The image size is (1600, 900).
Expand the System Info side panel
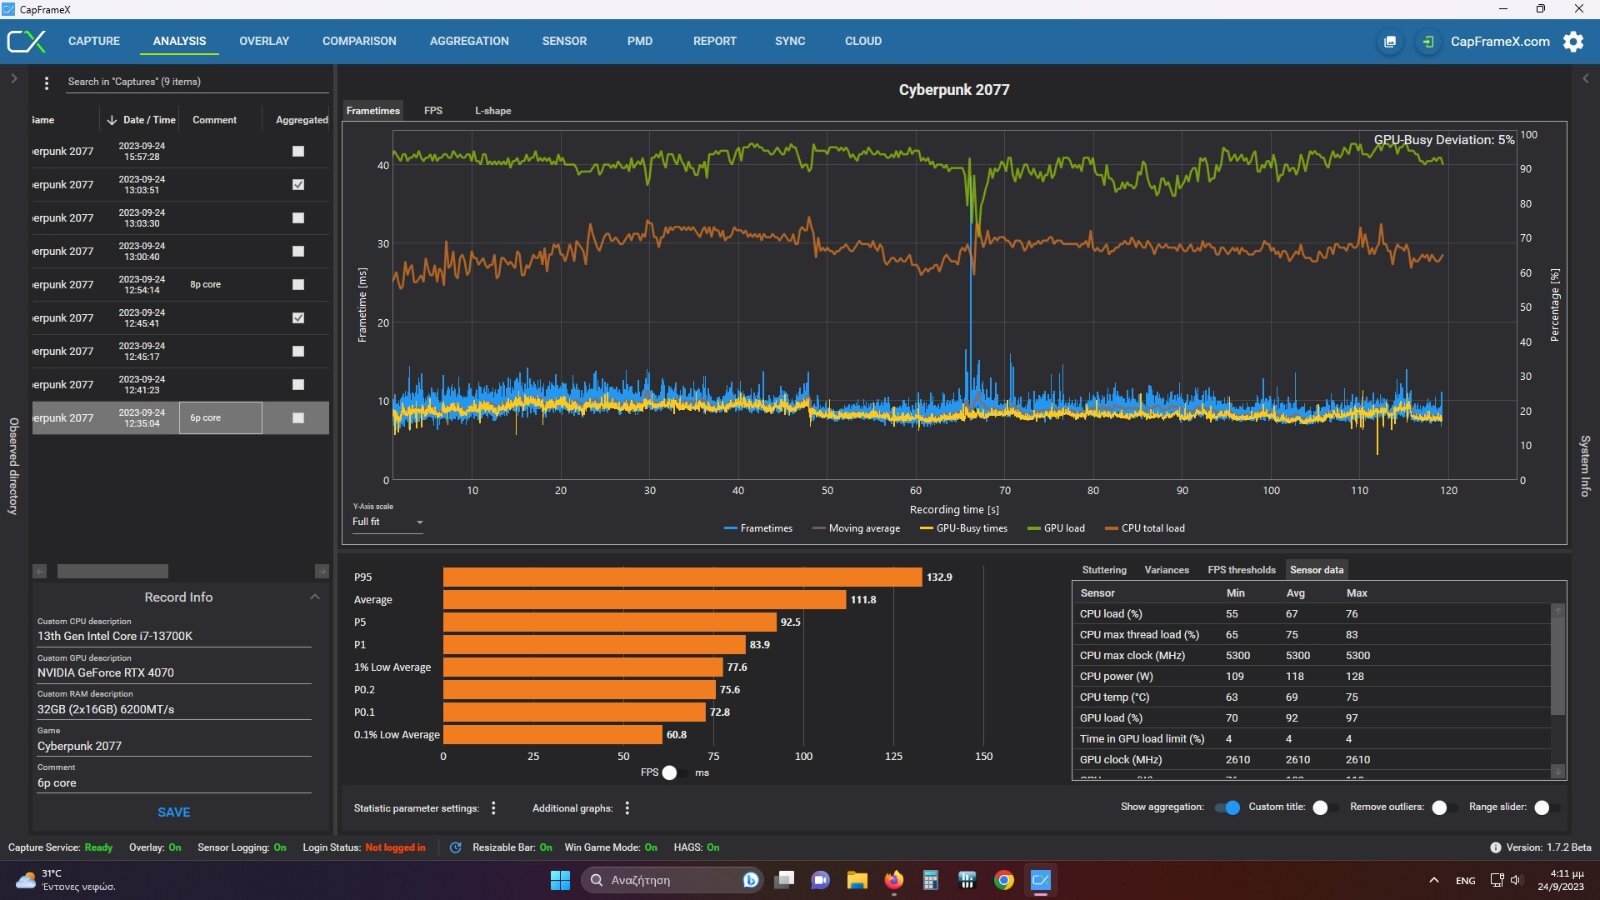tap(1585, 78)
